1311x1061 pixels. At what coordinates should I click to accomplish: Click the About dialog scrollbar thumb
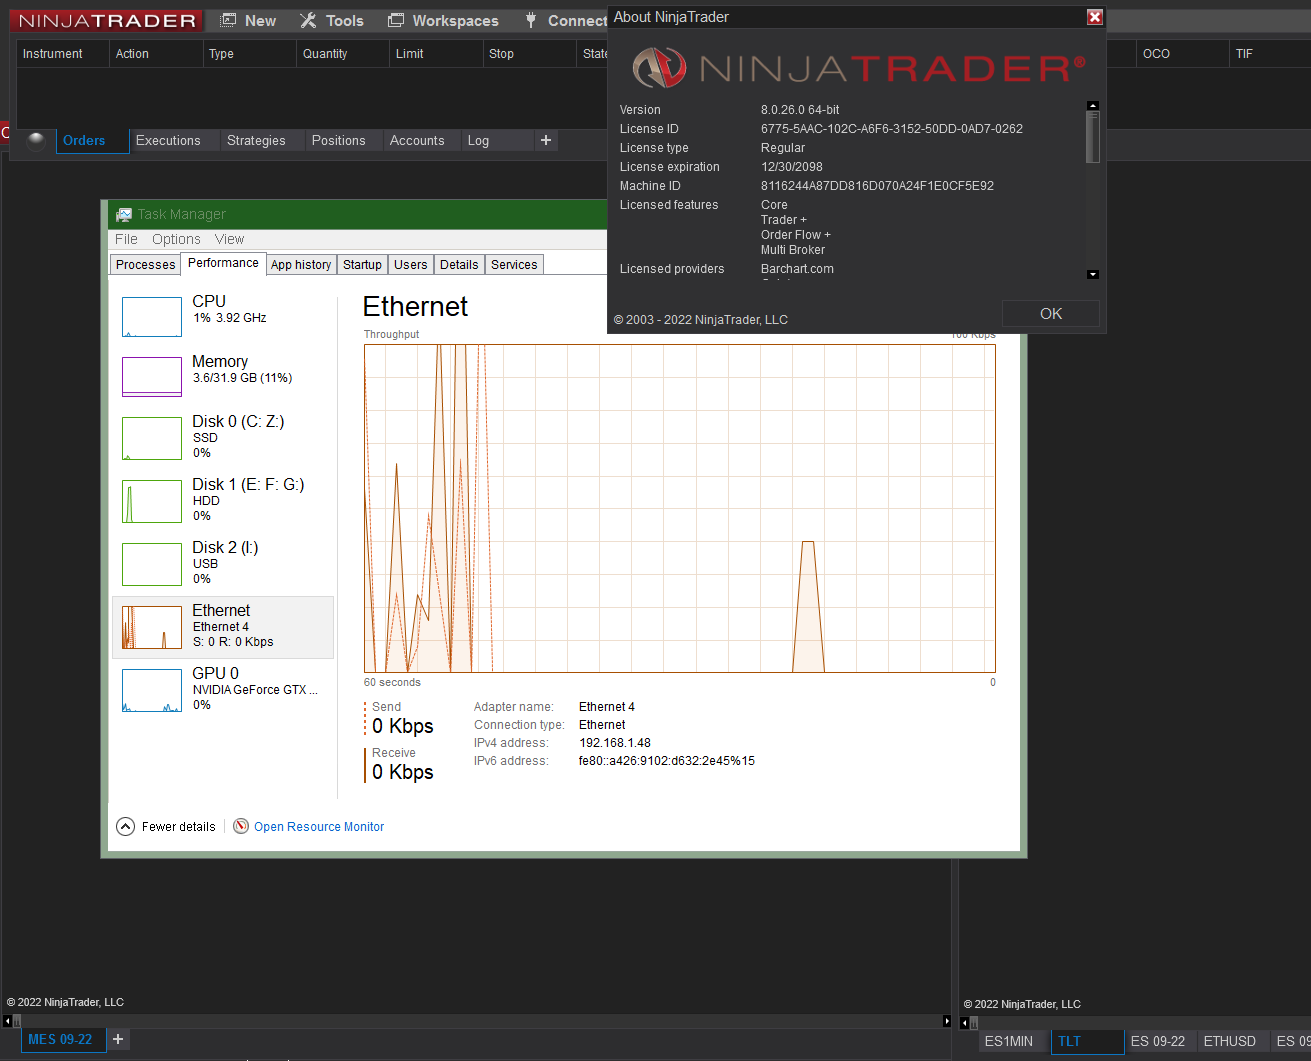[1093, 136]
